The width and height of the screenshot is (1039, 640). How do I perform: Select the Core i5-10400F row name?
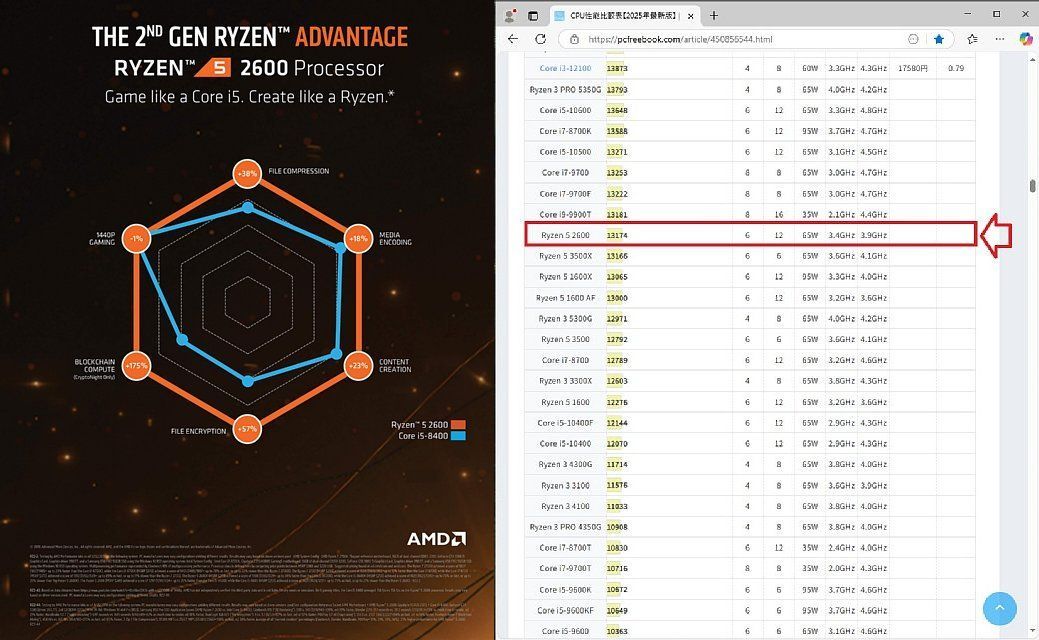tap(565, 423)
